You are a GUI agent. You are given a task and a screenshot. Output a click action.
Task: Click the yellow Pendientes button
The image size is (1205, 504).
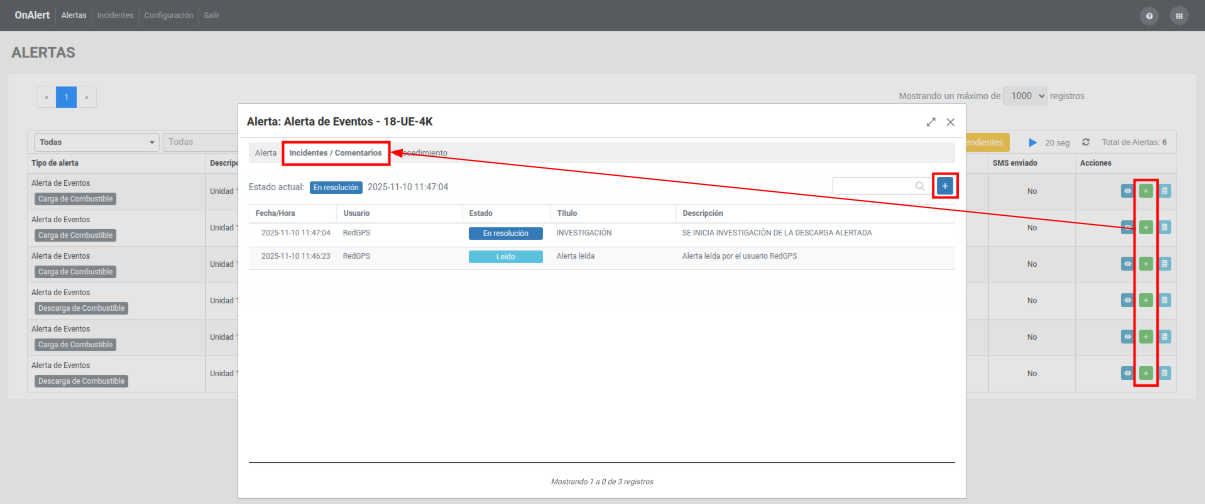point(988,142)
